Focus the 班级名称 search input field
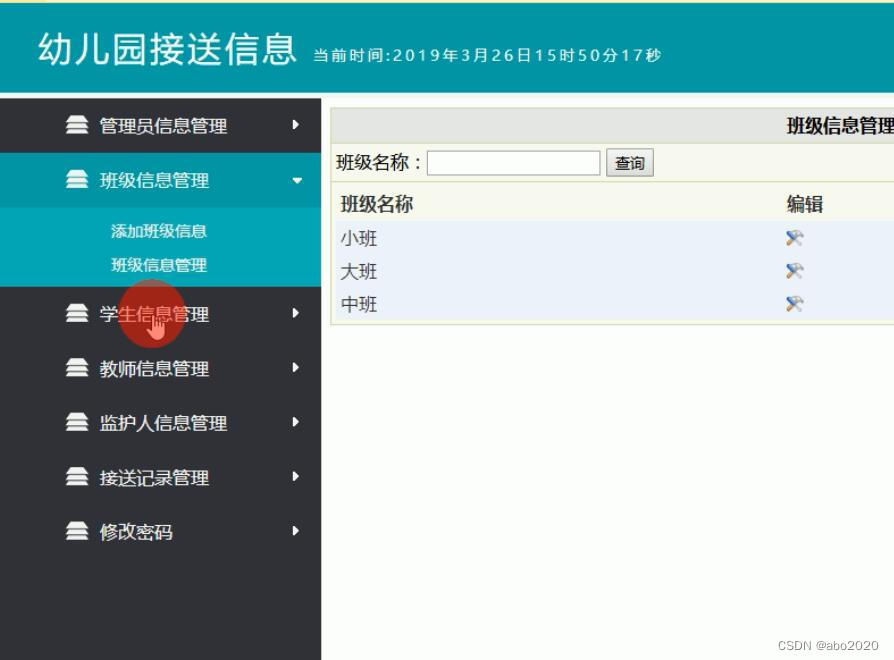Screen dimensions: 894x660 coord(514,163)
